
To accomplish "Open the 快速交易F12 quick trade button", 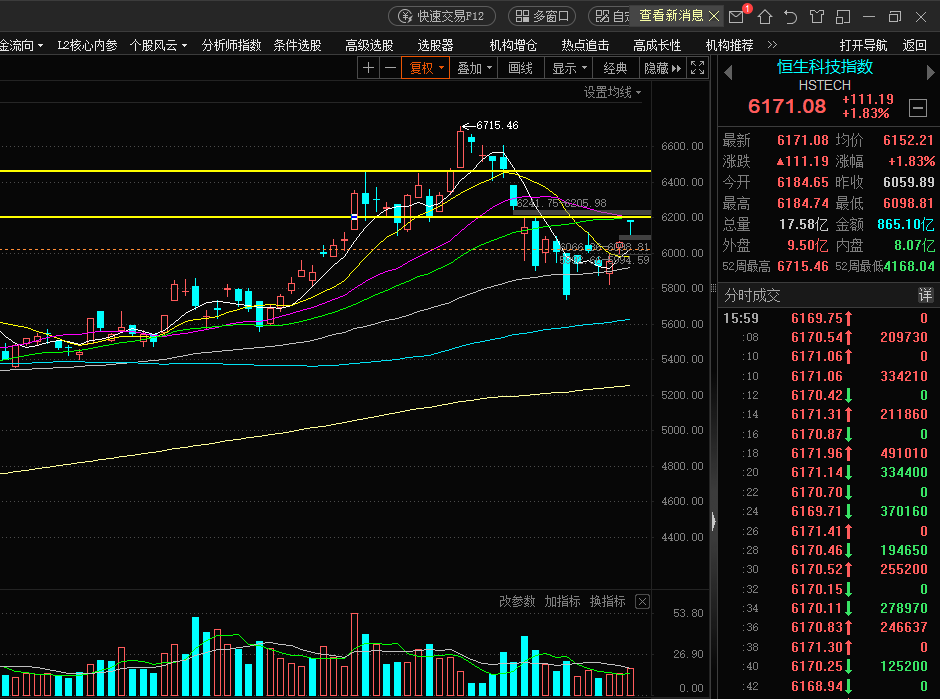I will (x=442, y=16).
